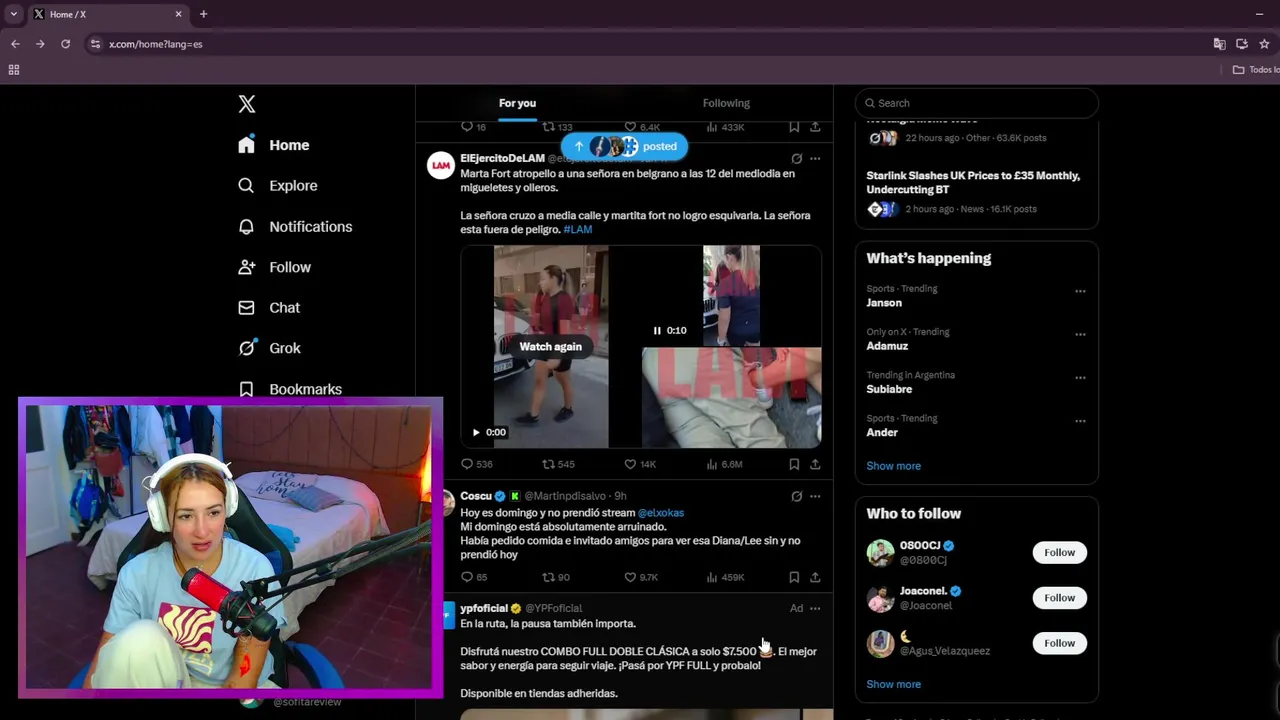1280x720 pixels.
Task: Open Grok explain icon on ElEjercitoDeLAM post
Action: tap(796, 159)
